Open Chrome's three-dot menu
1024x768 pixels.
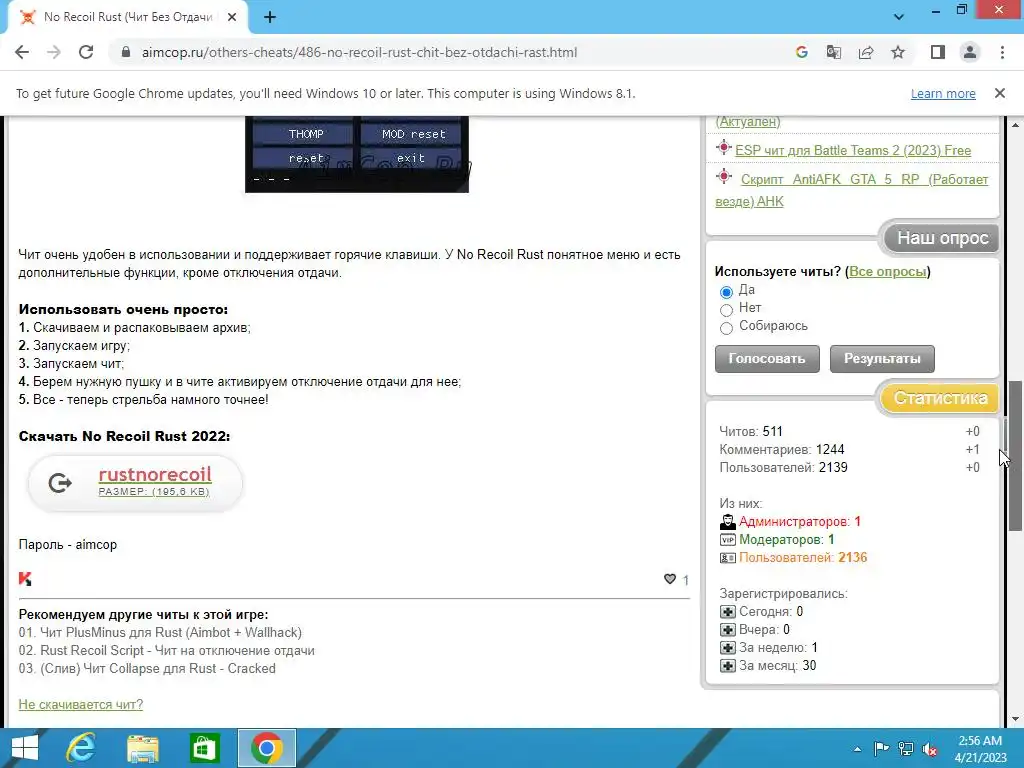(1002, 52)
